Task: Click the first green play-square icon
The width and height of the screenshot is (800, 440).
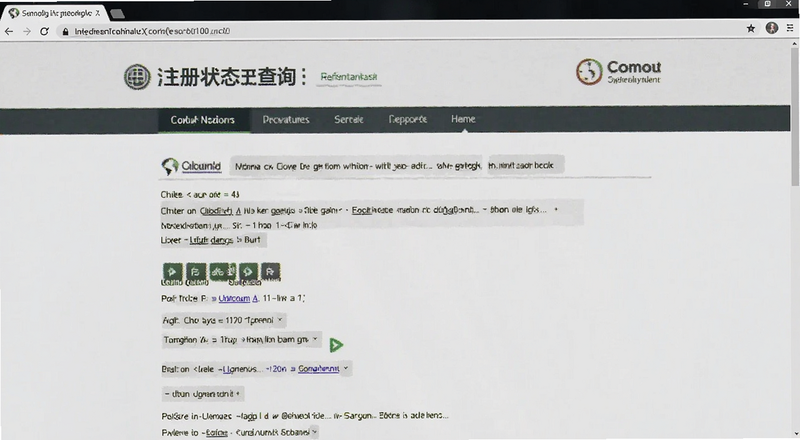Action: [x=172, y=272]
